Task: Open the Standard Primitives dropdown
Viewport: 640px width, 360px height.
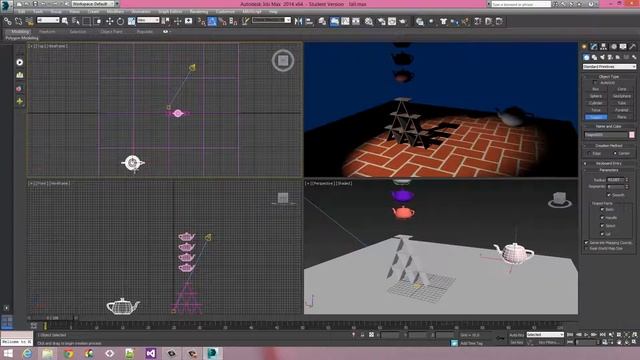Action: coord(609,67)
